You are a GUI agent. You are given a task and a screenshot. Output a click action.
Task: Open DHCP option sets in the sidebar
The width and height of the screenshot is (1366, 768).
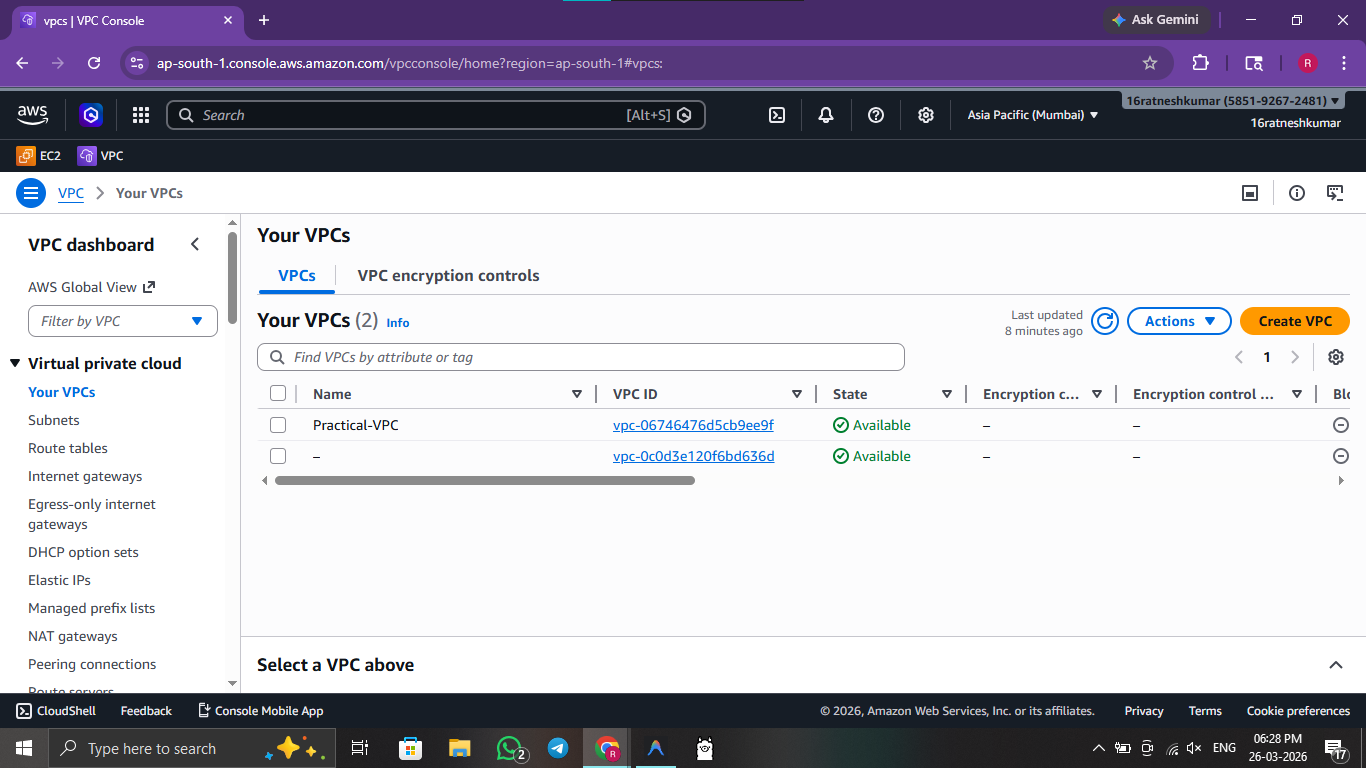(x=83, y=552)
